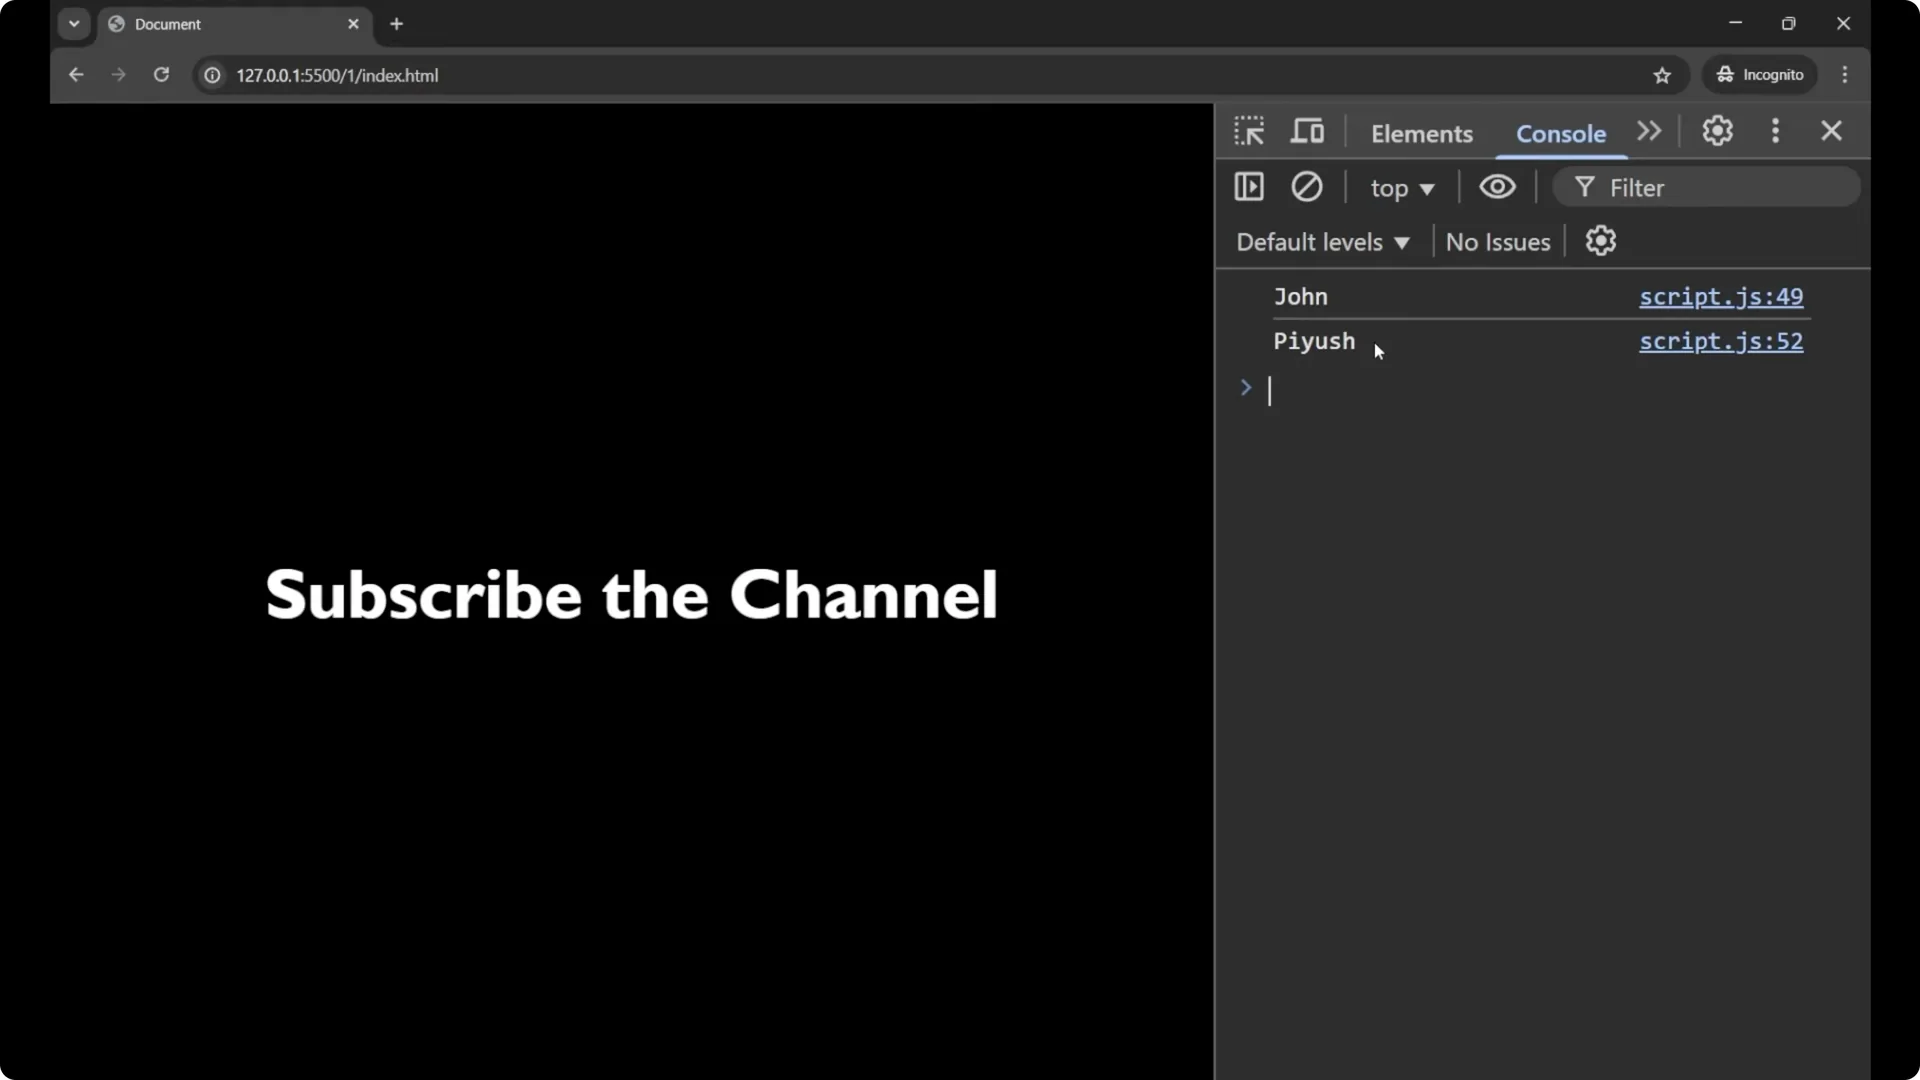Toggle the device toolbar emulation
The height and width of the screenshot is (1080, 1920).
click(x=1308, y=131)
